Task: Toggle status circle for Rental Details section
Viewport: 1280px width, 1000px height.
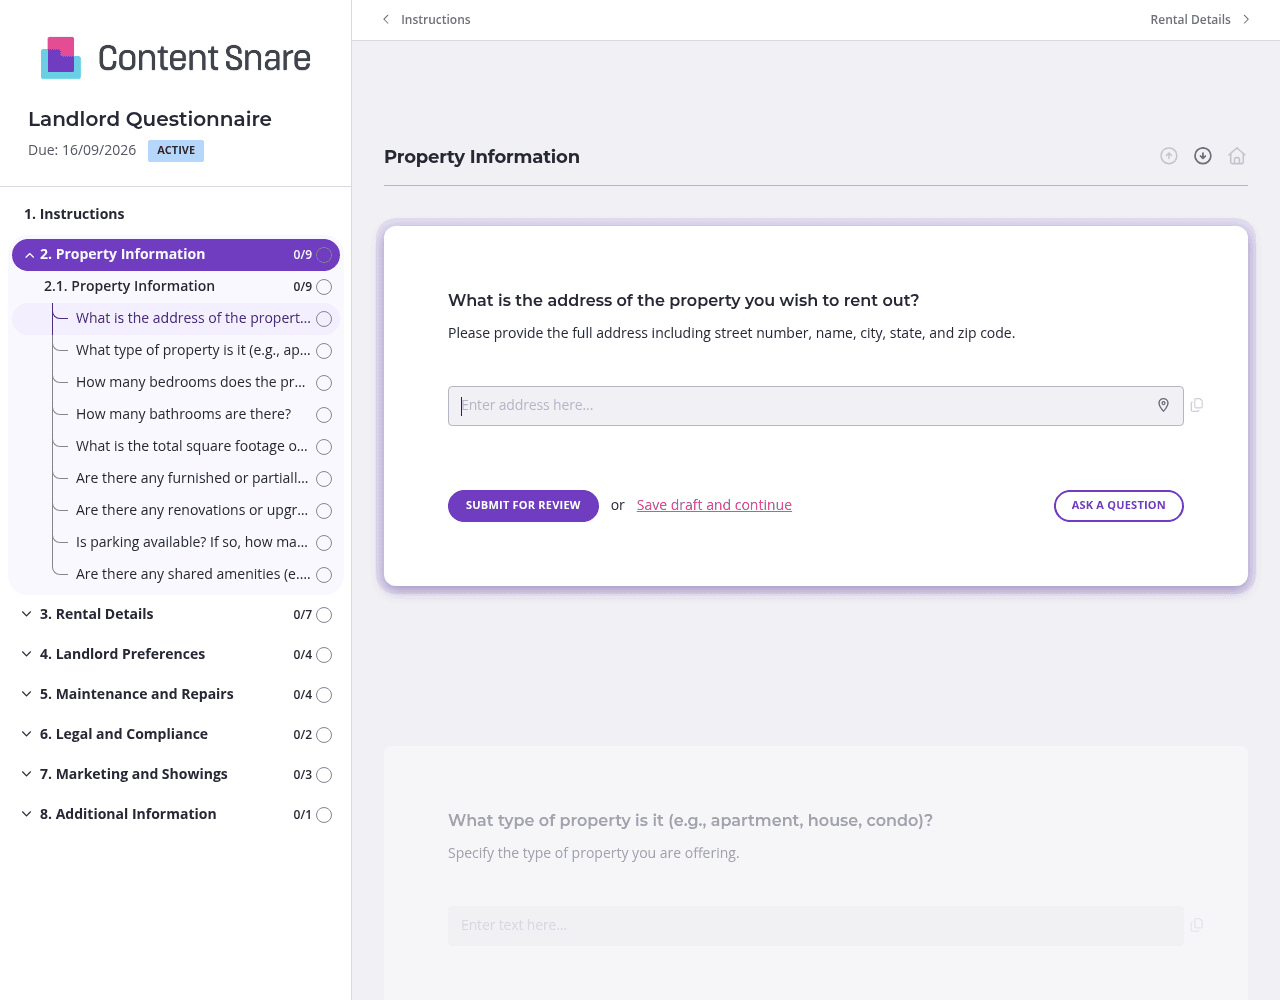Action: [x=324, y=615]
